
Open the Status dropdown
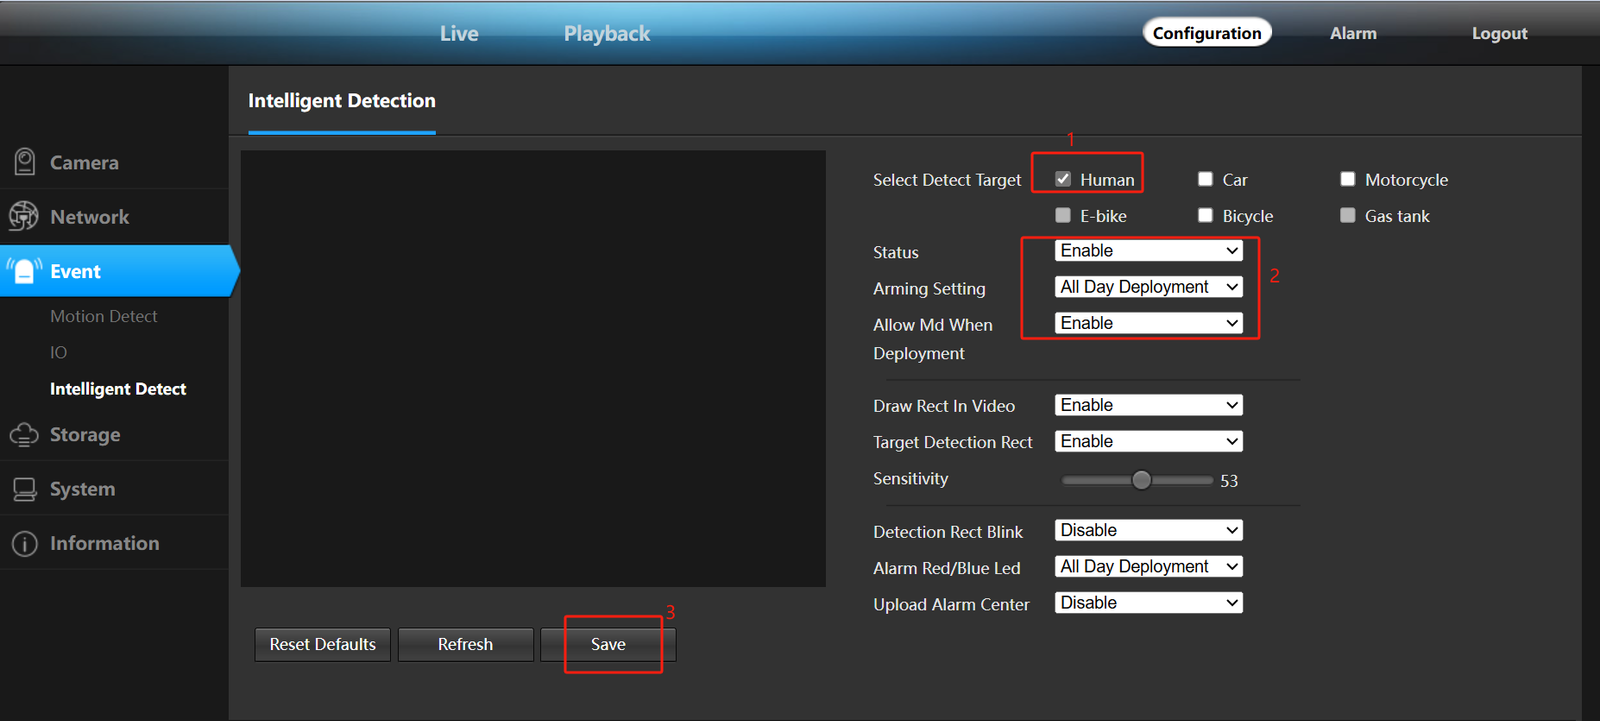click(x=1148, y=251)
